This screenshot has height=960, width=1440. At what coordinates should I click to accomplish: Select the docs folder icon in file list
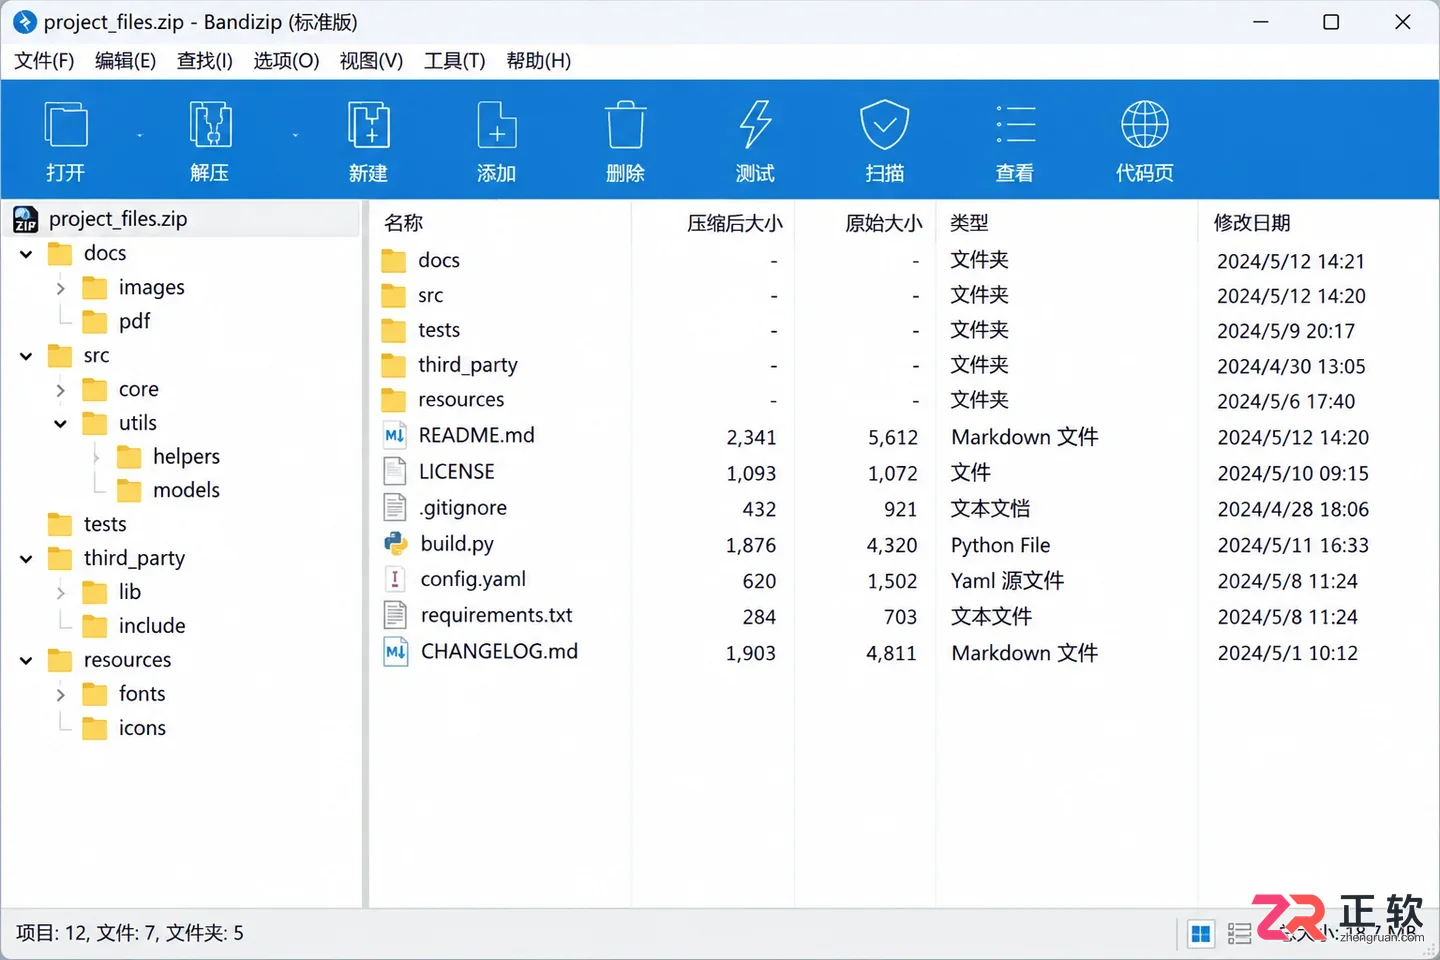[x=394, y=261]
